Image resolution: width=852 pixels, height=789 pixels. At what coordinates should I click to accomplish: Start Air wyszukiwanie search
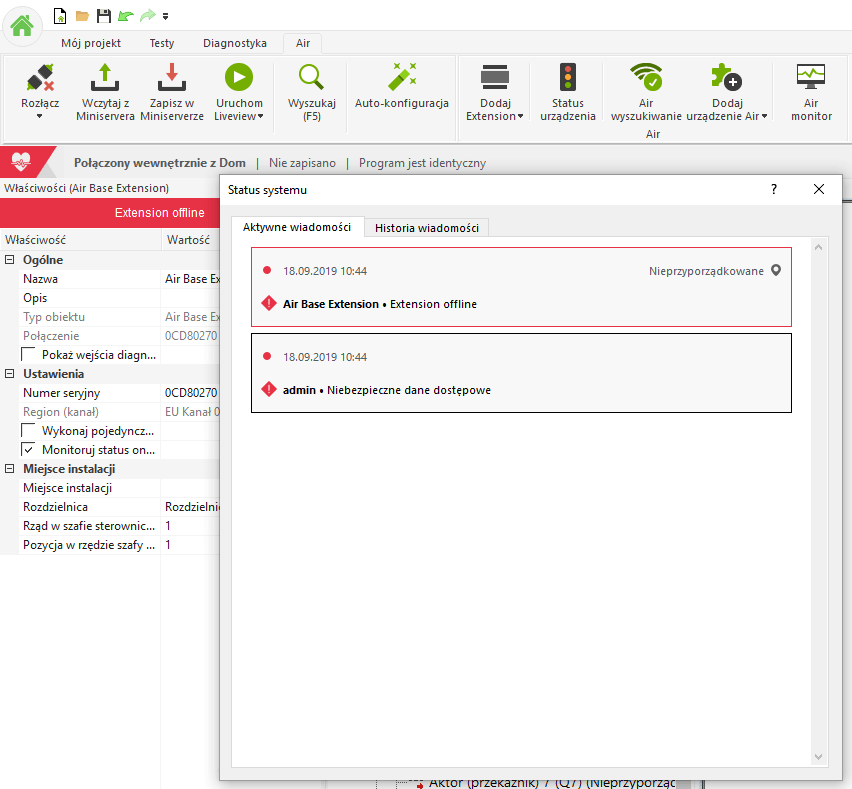pyautogui.click(x=645, y=78)
